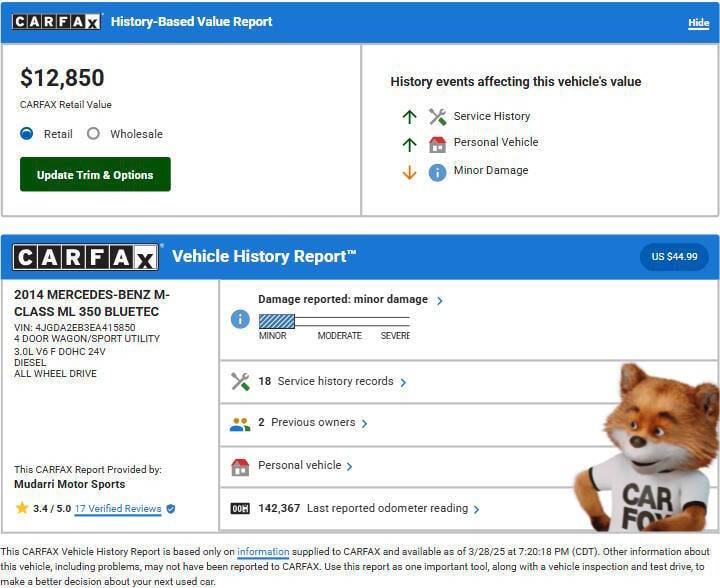Click the gold star rating icon

(22, 508)
